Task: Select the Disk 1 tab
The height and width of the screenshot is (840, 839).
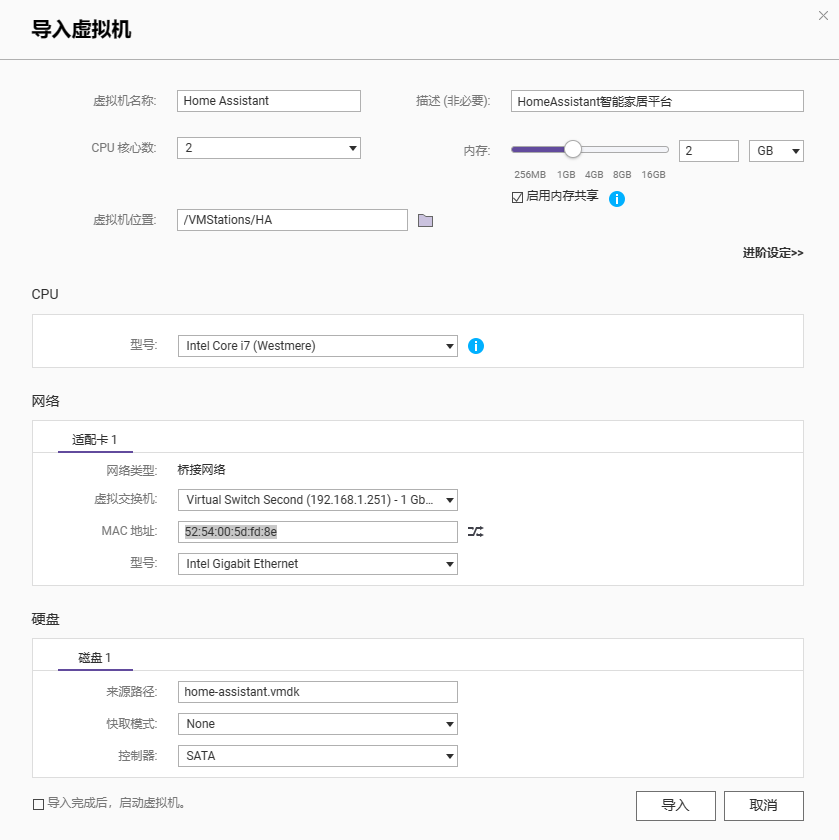Action: pos(95,658)
